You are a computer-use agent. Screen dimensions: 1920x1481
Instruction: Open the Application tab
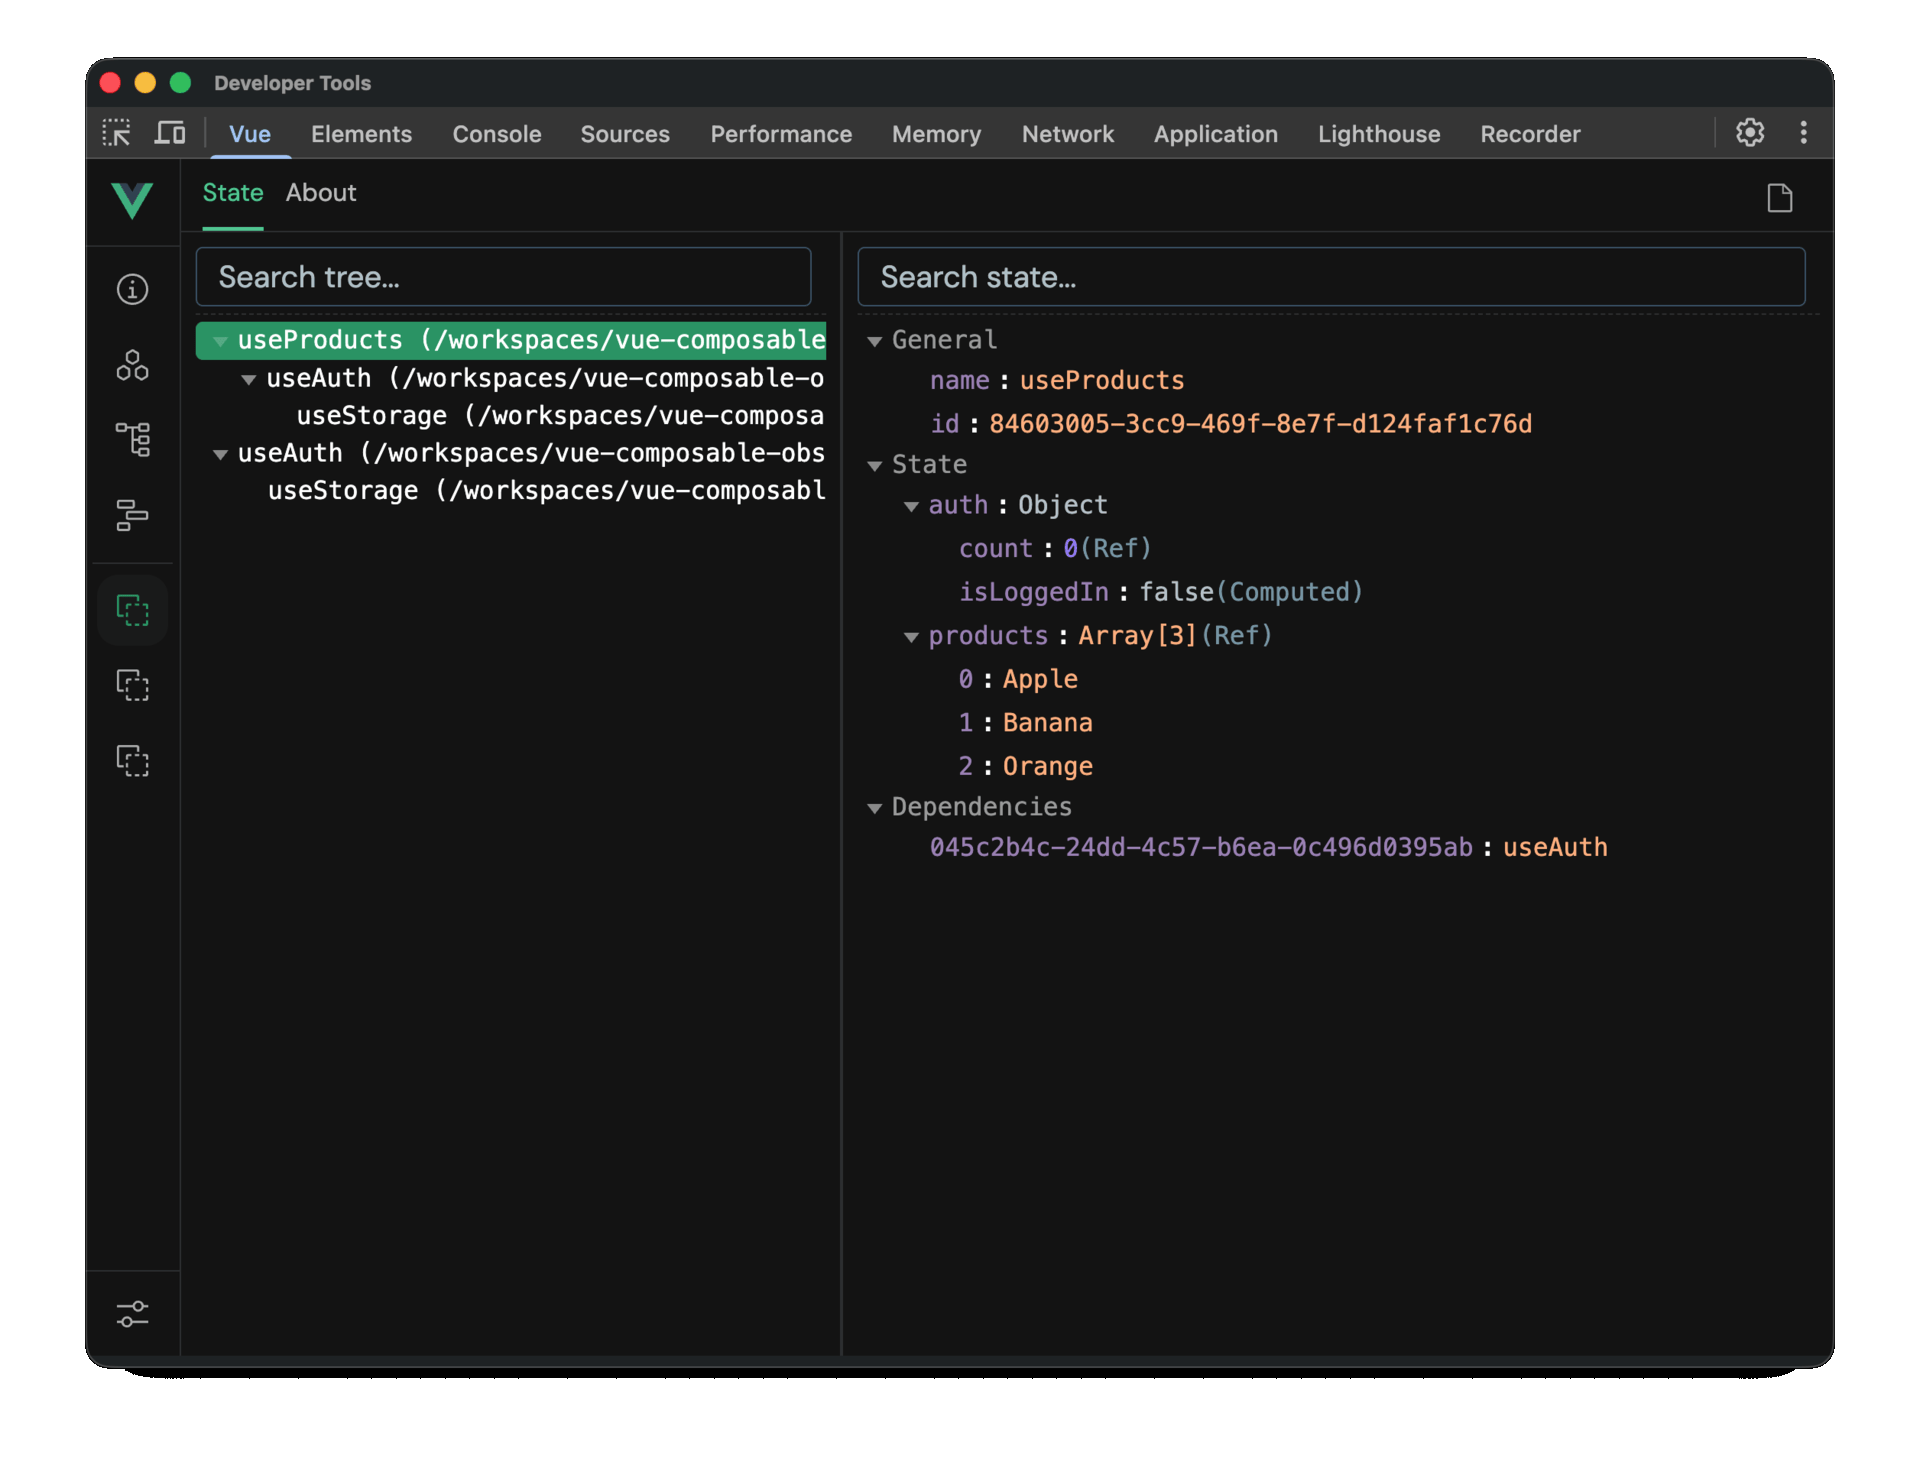coord(1216,134)
